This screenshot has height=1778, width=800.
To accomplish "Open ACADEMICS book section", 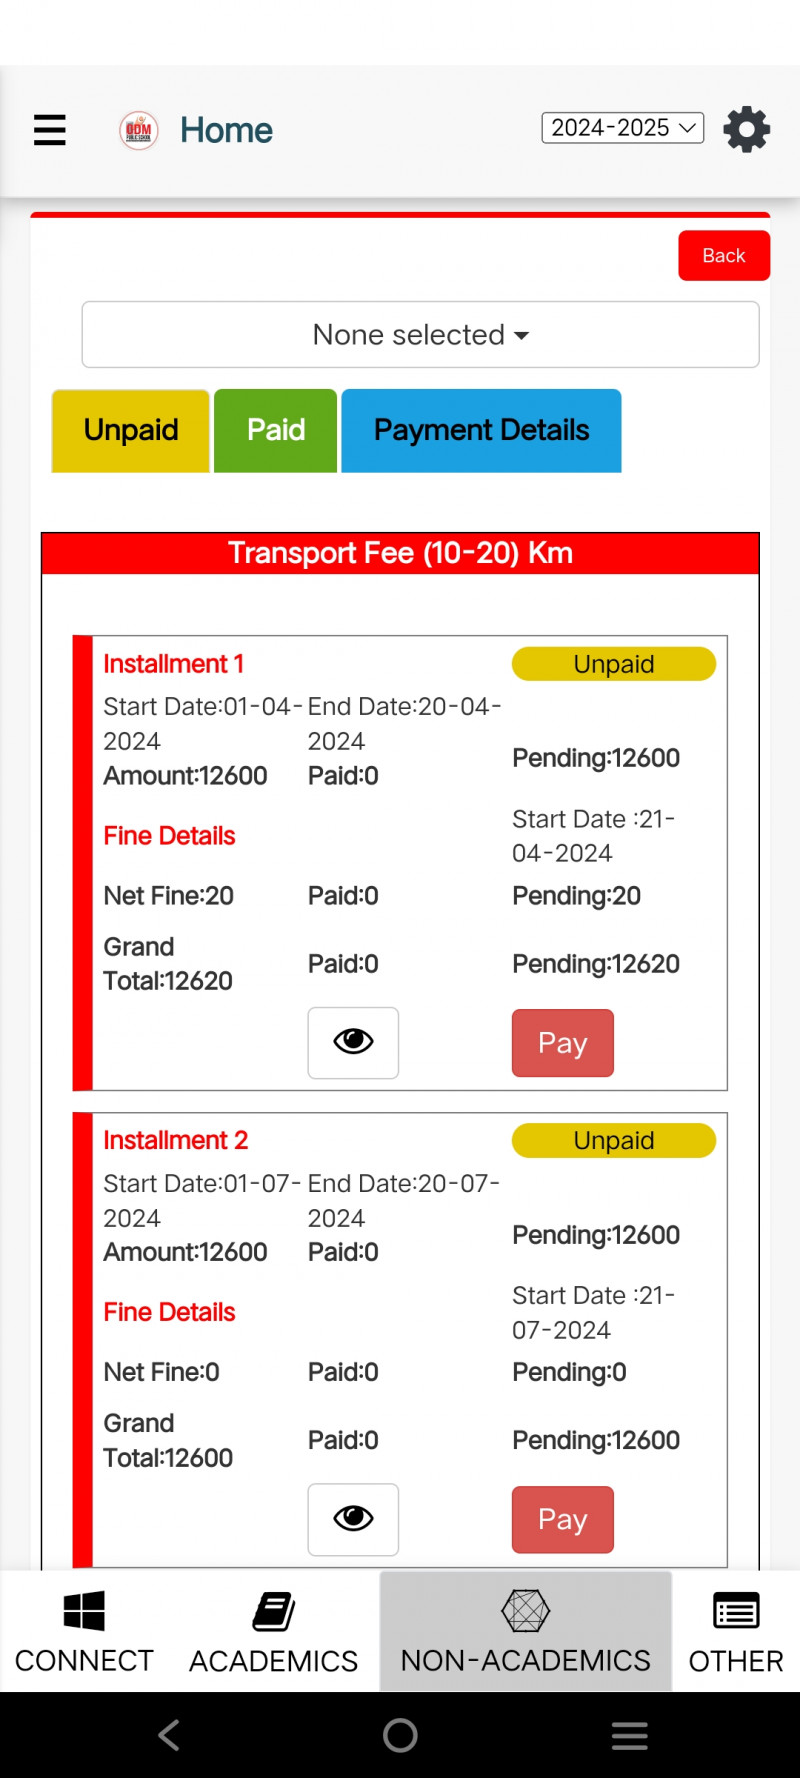I will point(273,1631).
